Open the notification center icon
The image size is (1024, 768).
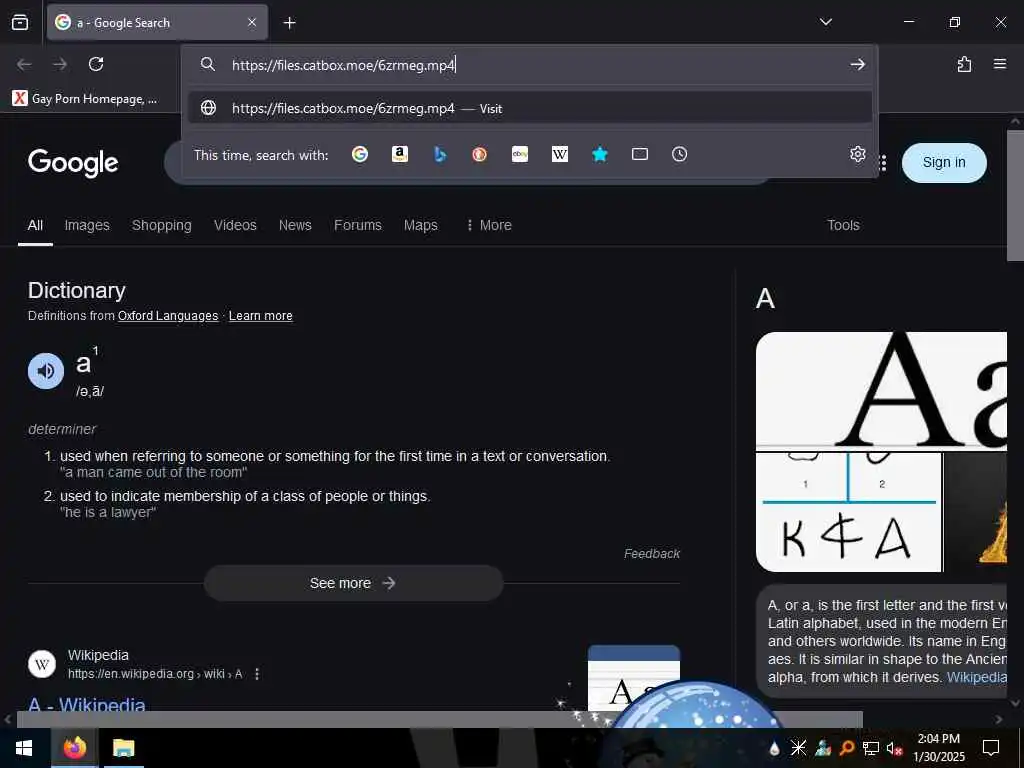point(991,748)
